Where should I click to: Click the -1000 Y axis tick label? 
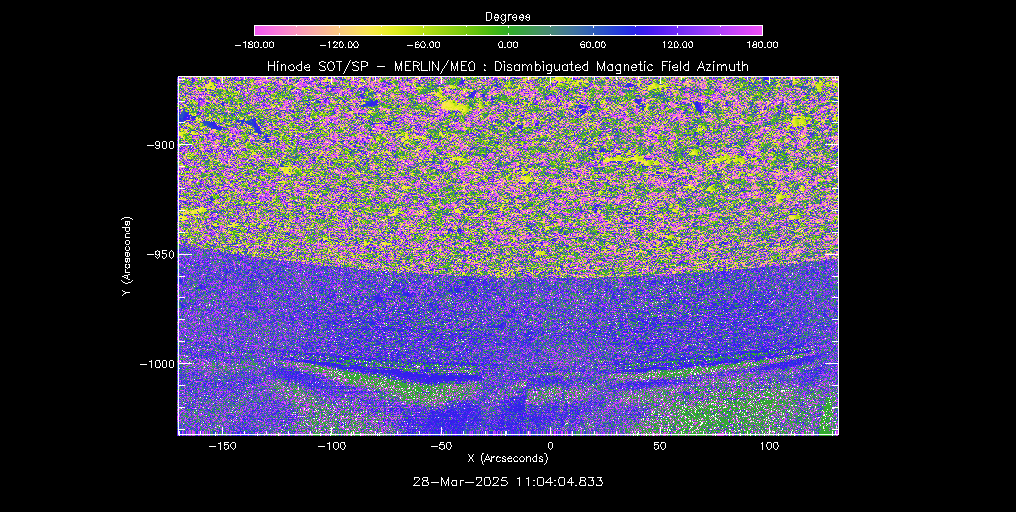pos(155,364)
